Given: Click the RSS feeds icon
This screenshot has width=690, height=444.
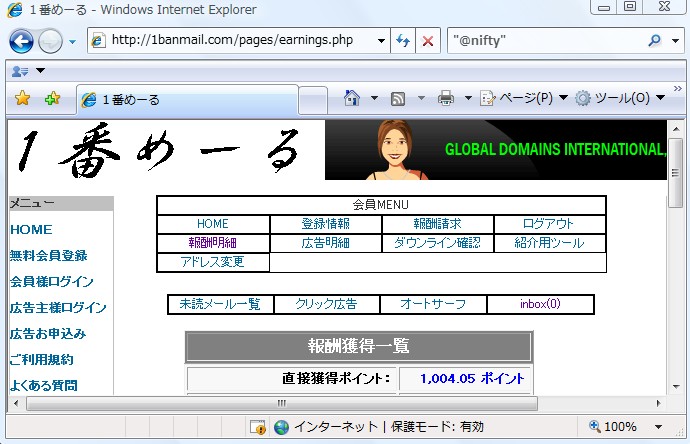Looking at the screenshot, I should tap(398, 99).
